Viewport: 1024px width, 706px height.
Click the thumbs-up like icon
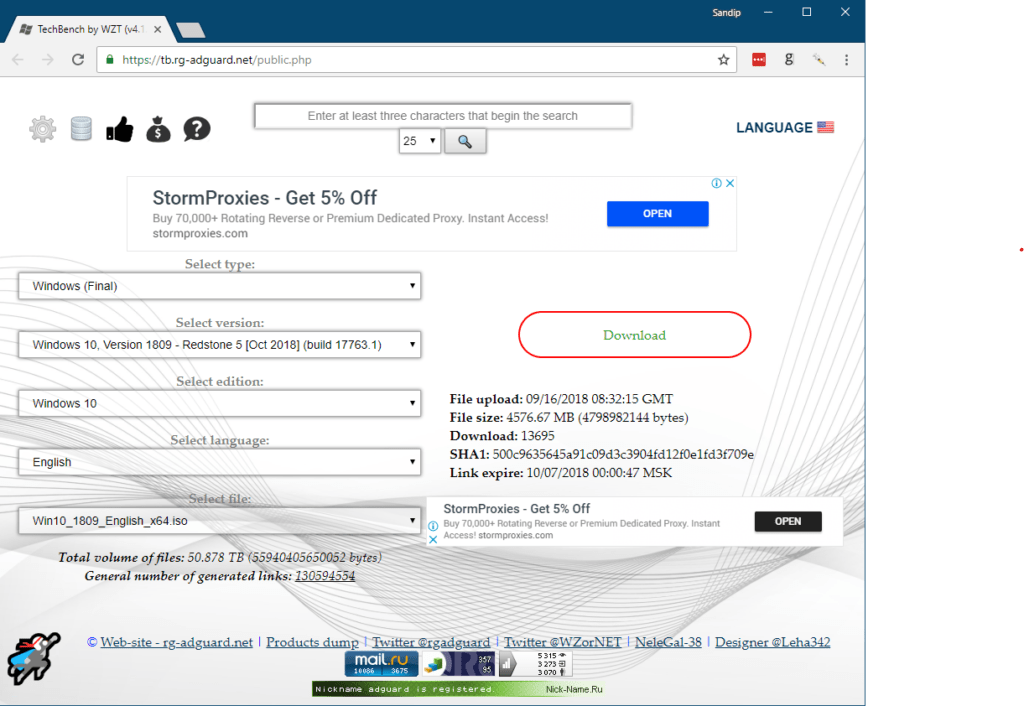coord(119,128)
